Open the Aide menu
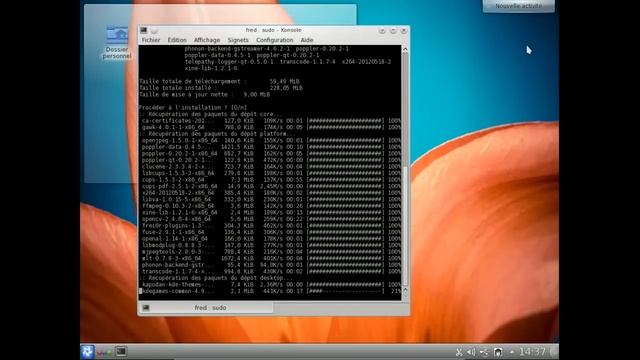This screenshot has height=360, width=640. [307, 40]
